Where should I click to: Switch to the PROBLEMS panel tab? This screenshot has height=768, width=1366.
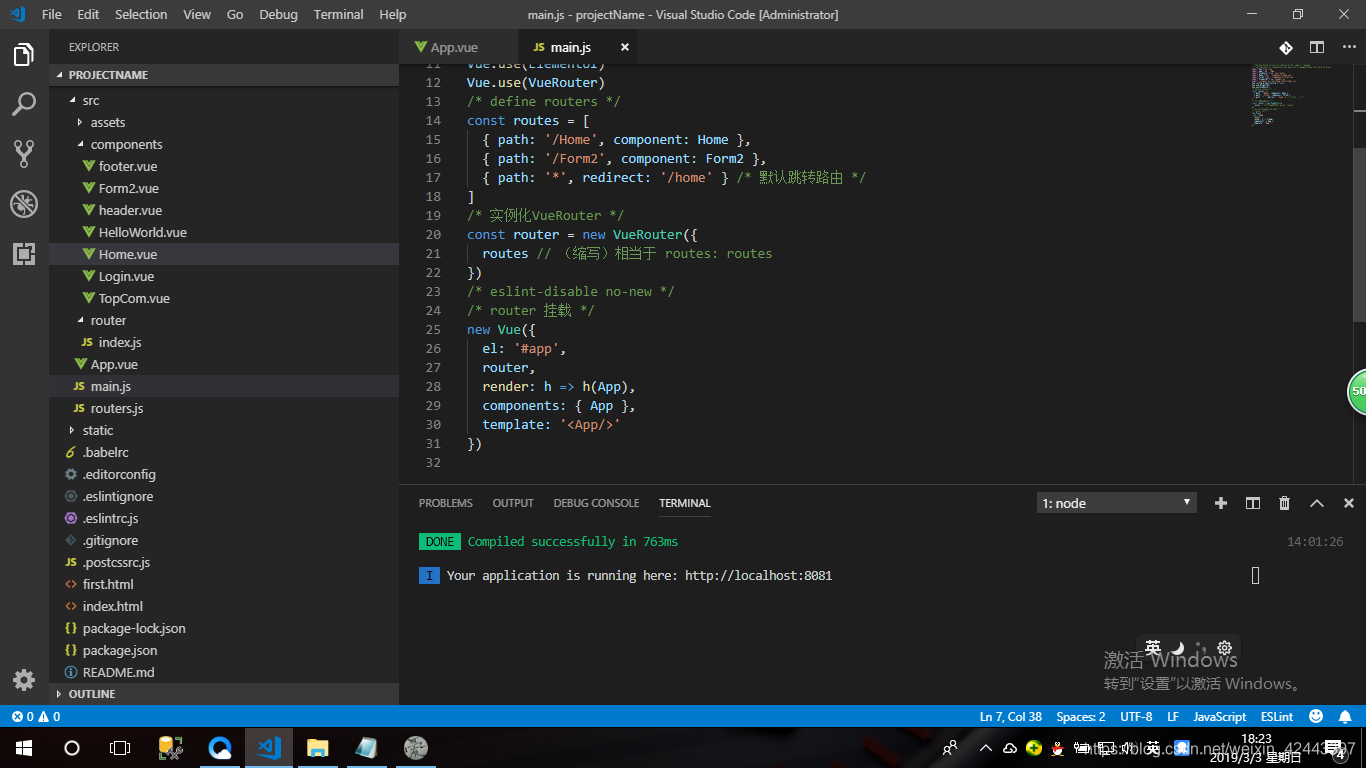point(446,503)
